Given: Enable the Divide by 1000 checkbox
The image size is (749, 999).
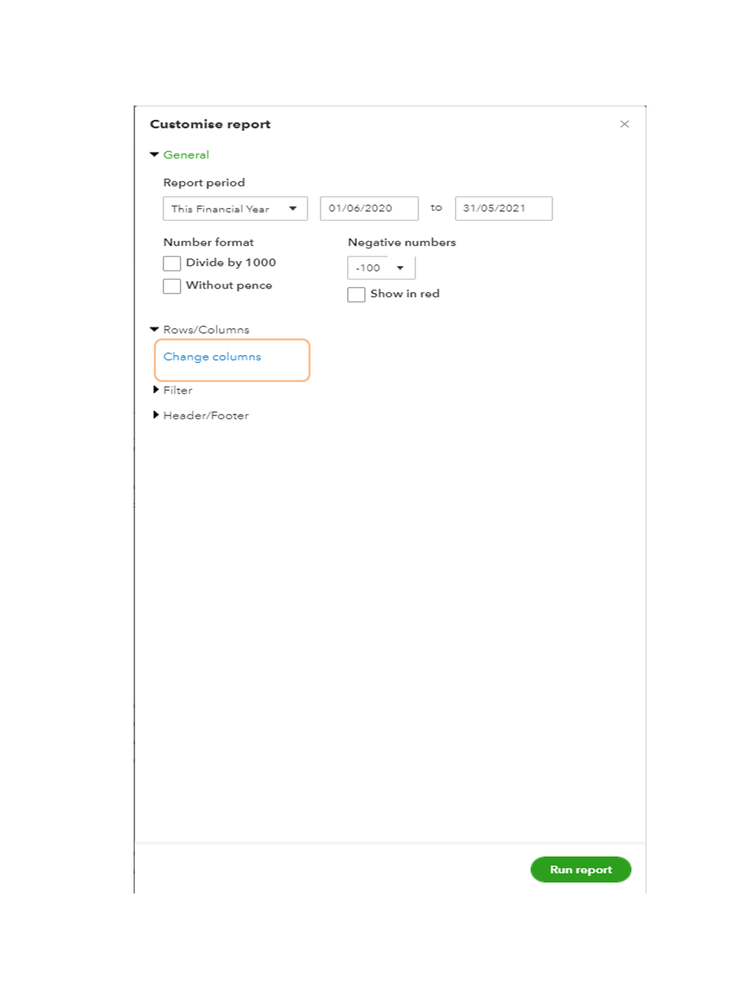Looking at the screenshot, I should [172, 264].
